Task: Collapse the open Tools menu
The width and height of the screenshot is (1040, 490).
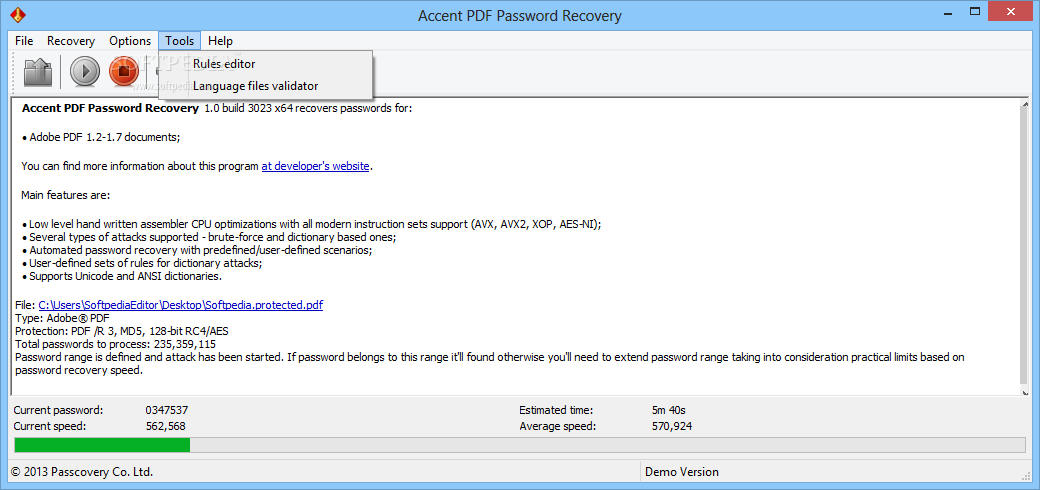Action: 180,41
